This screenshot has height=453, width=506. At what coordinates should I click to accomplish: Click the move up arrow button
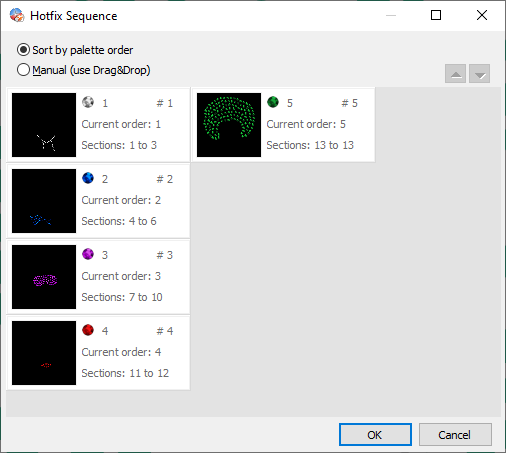point(455,74)
